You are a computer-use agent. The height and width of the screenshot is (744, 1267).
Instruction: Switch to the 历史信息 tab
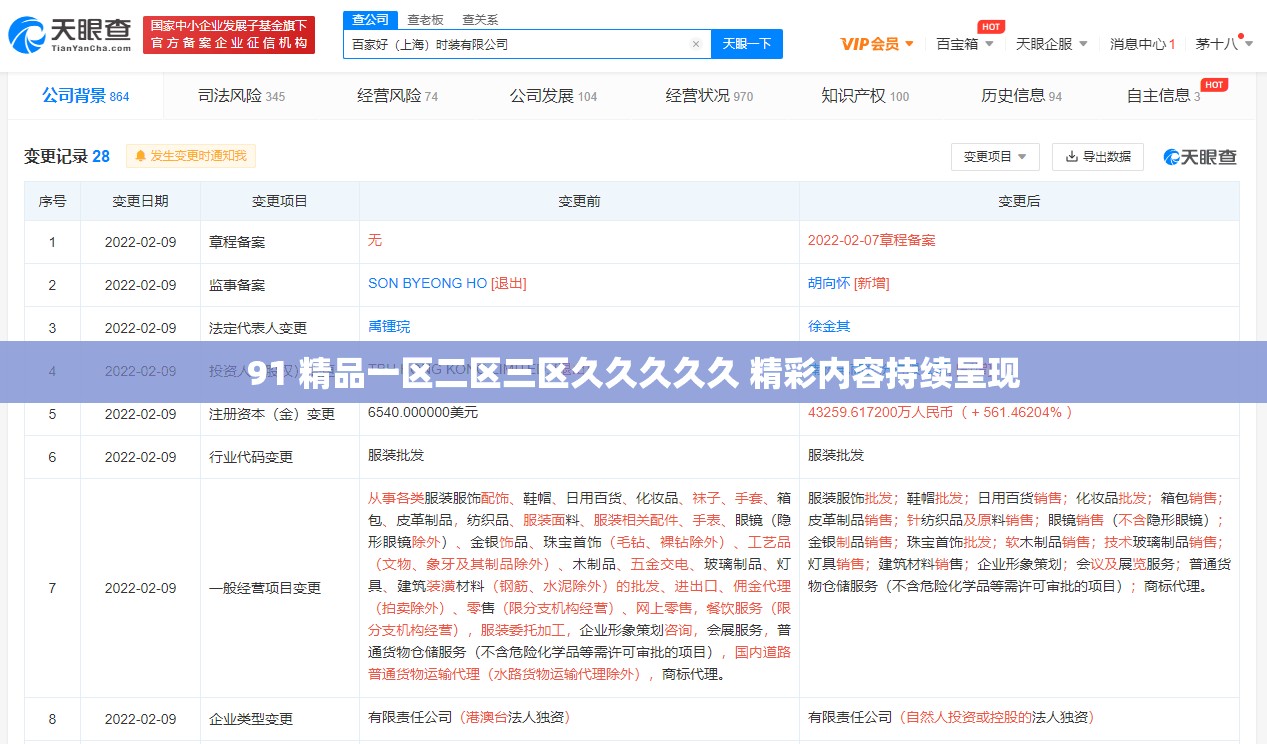click(1021, 96)
